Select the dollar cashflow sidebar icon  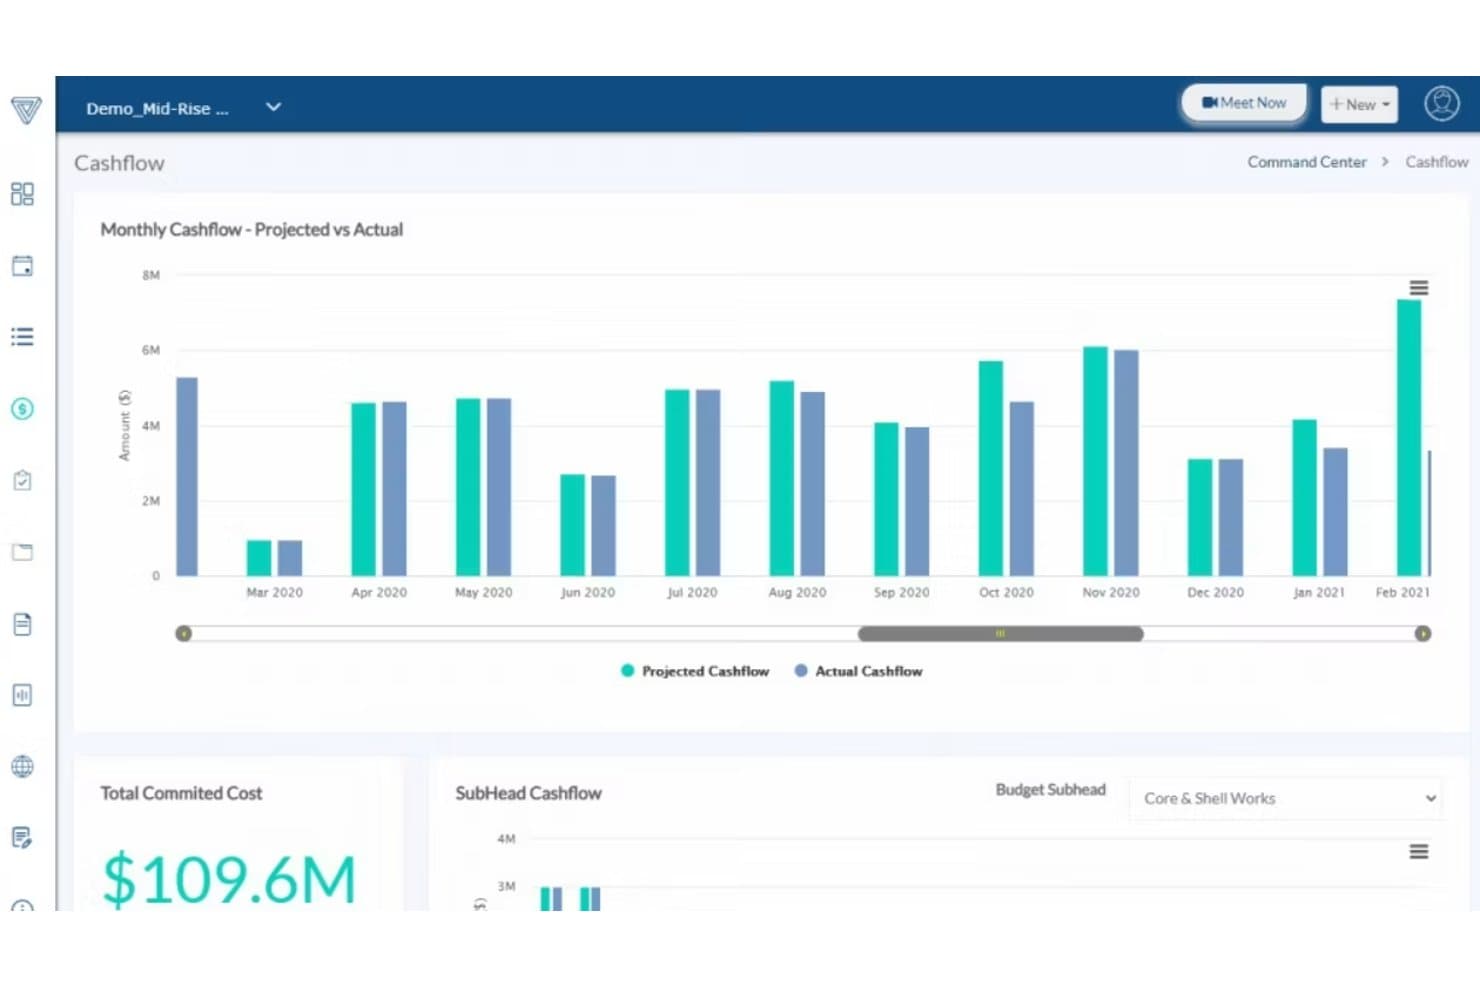pyautogui.click(x=22, y=409)
